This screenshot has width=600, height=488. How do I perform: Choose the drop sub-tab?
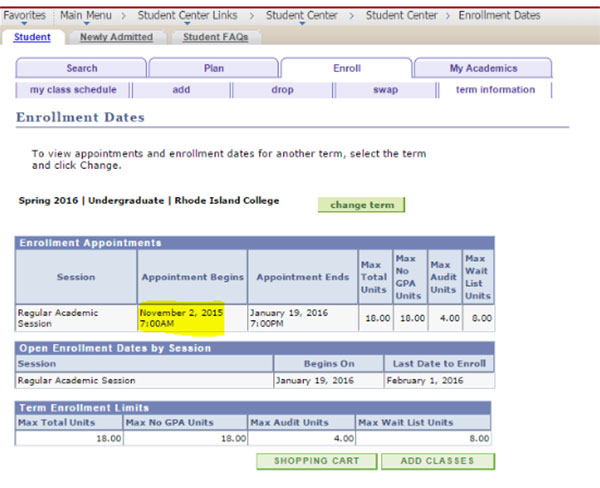282,90
